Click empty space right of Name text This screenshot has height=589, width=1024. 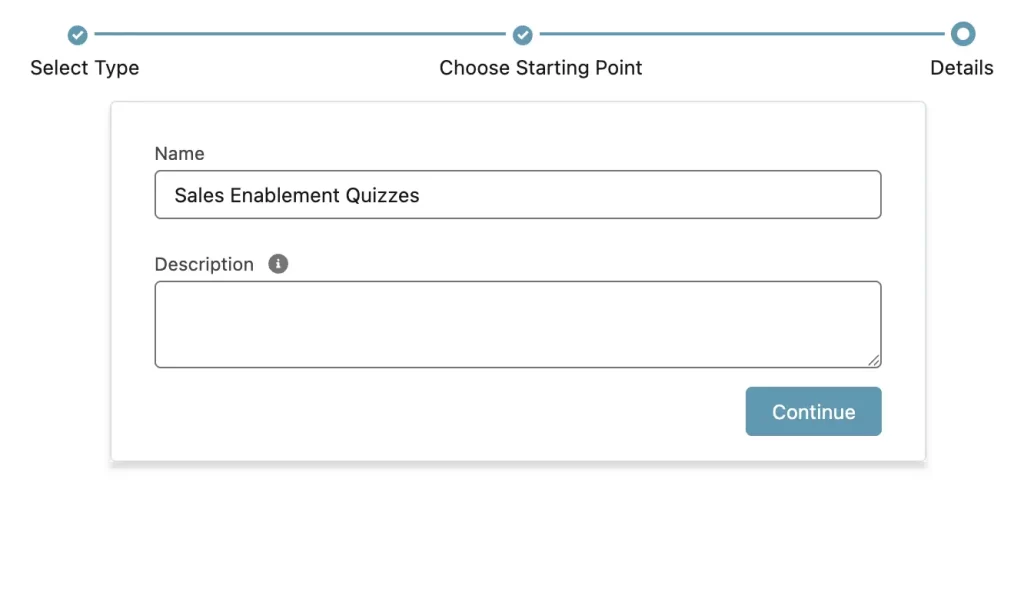coord(650,195)
